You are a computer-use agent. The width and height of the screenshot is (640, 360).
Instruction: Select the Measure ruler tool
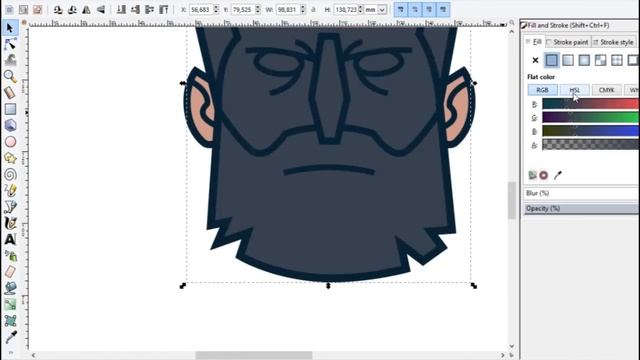[10, 93]
